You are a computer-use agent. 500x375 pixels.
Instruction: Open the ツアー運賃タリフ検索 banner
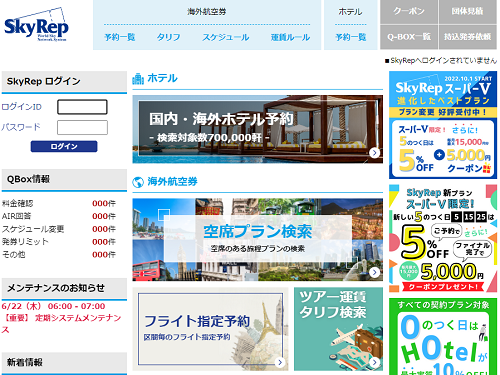click(x=338, y=329)
